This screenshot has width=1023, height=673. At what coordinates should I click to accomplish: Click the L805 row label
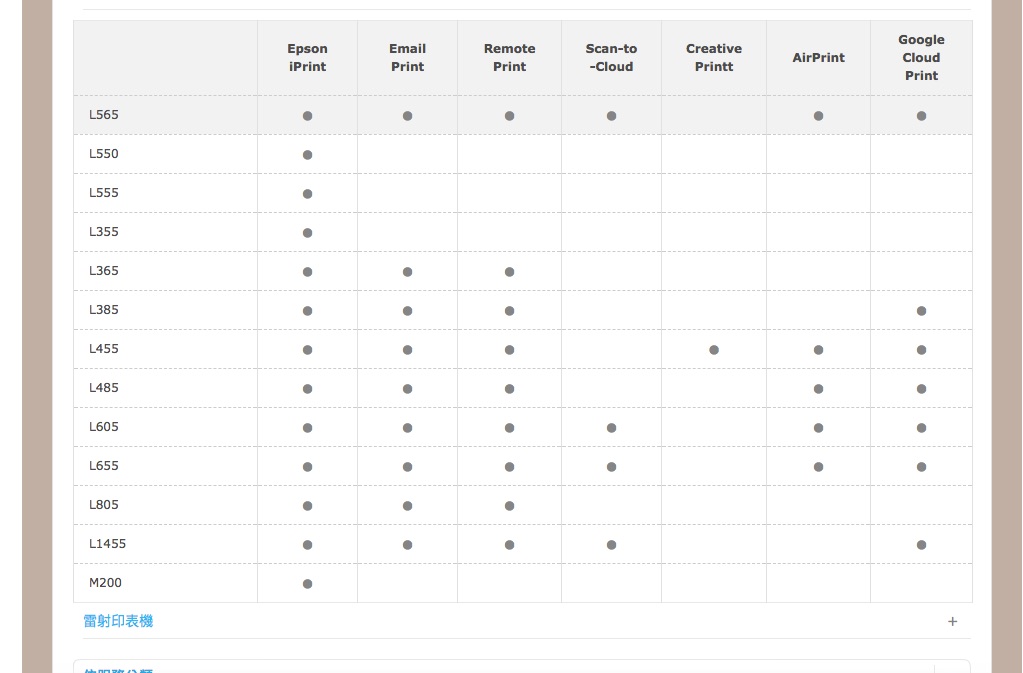click(104, 505)
